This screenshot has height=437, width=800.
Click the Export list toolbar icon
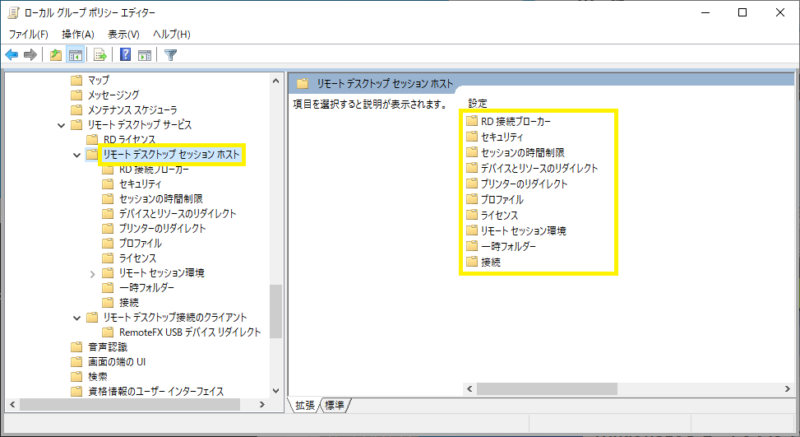click(100, 55)
